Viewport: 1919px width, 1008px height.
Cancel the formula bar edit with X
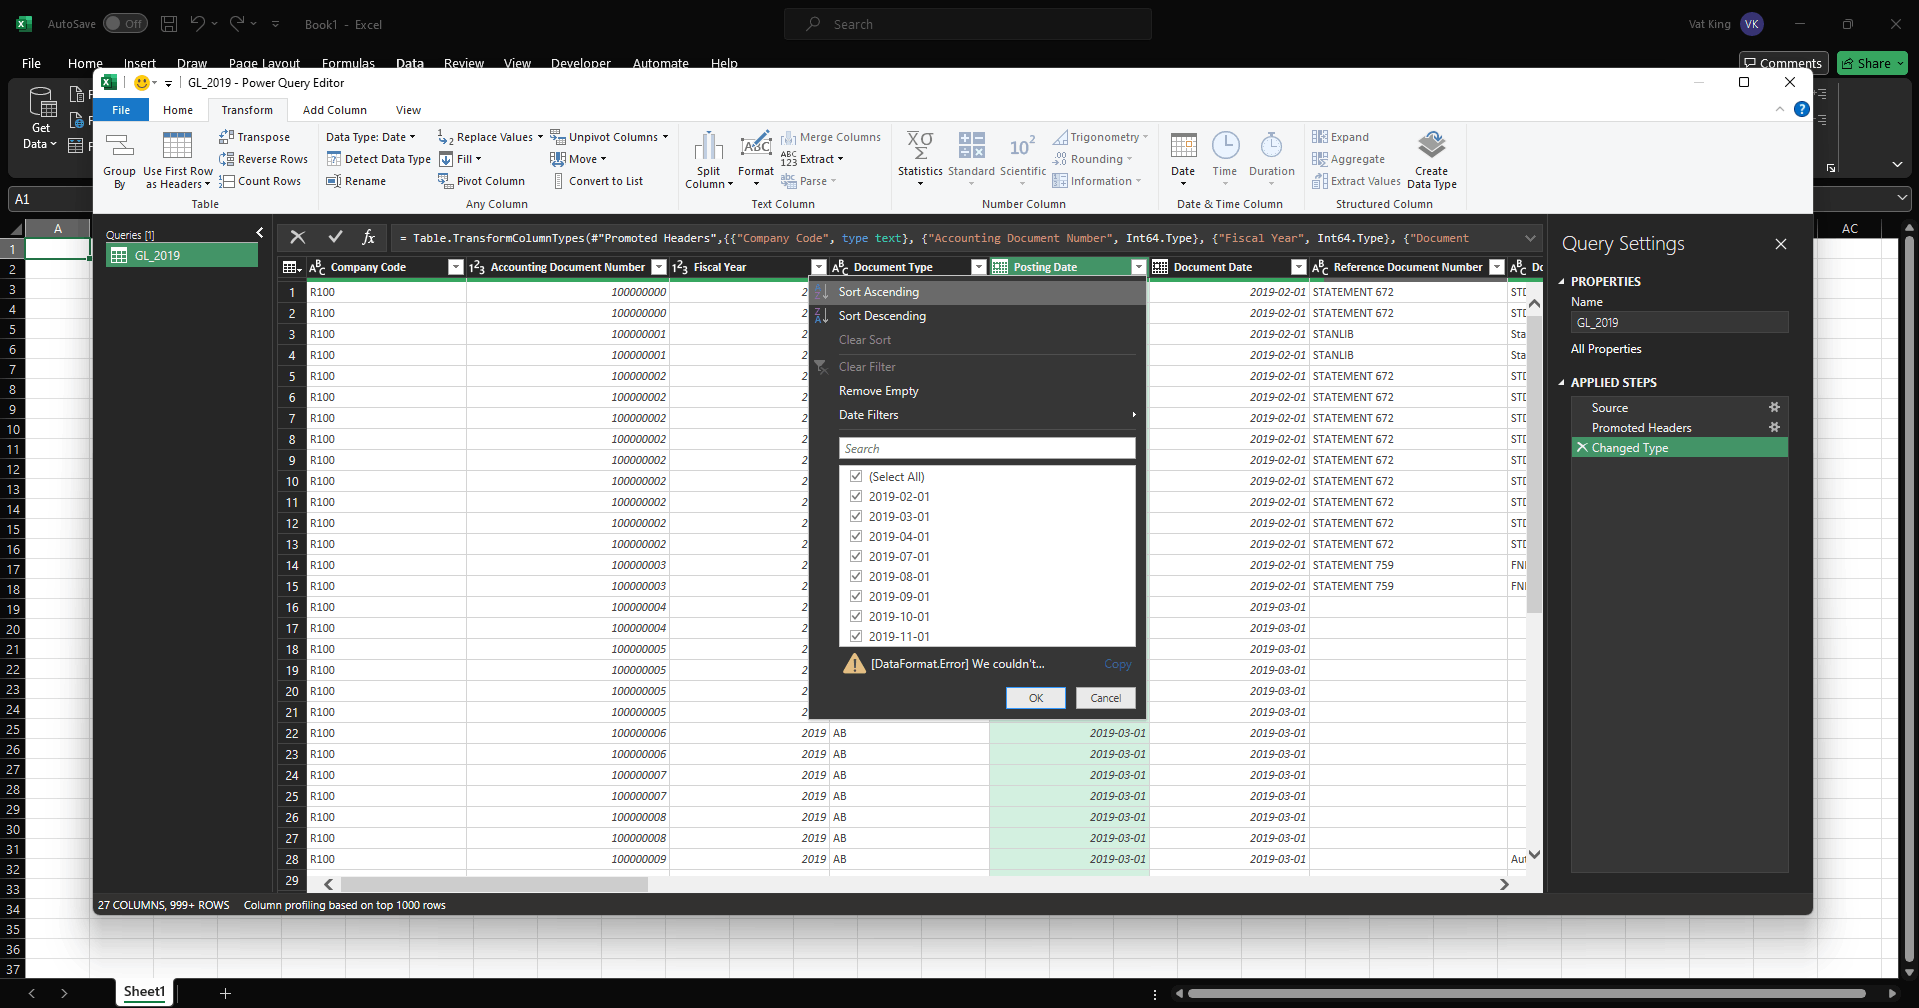(x=298, y=237)
